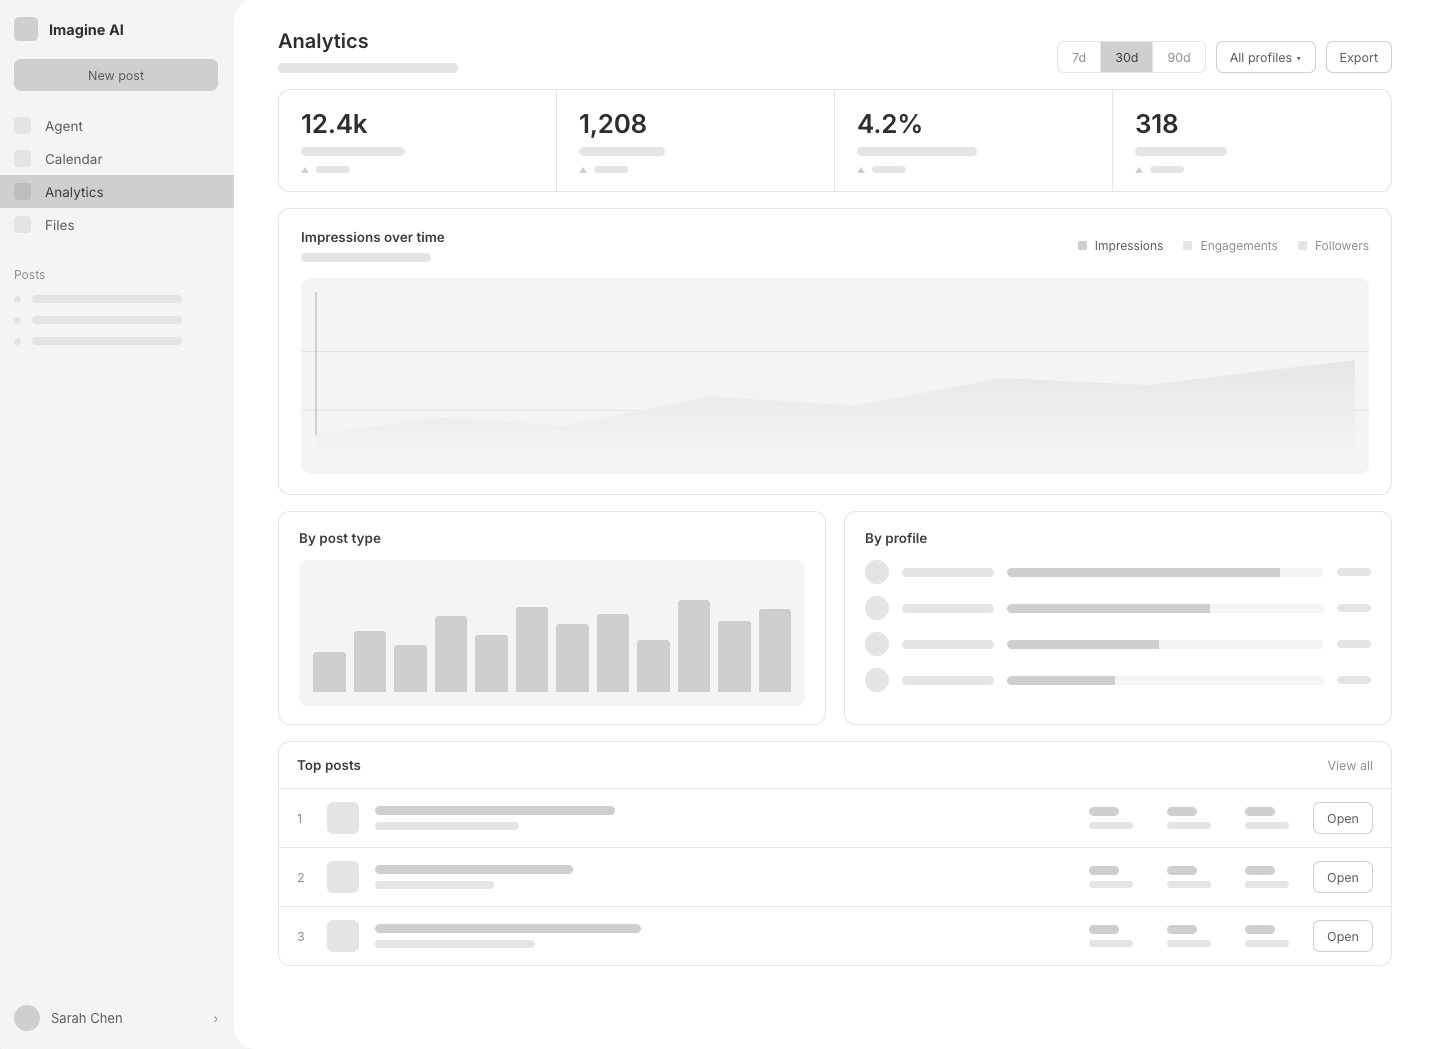
Task: Click the tallest bar in By post type
Action: click(694, 646)
